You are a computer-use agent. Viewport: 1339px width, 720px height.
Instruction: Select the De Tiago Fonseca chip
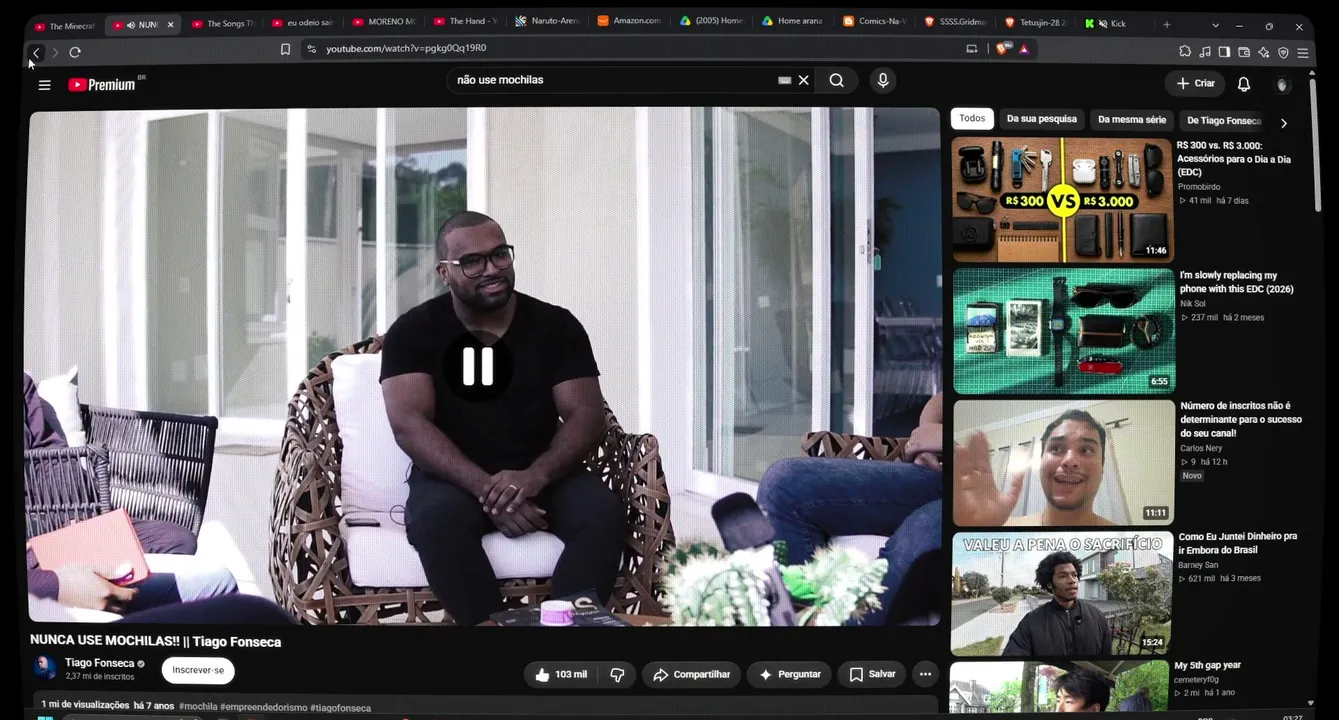point(1224,121)
